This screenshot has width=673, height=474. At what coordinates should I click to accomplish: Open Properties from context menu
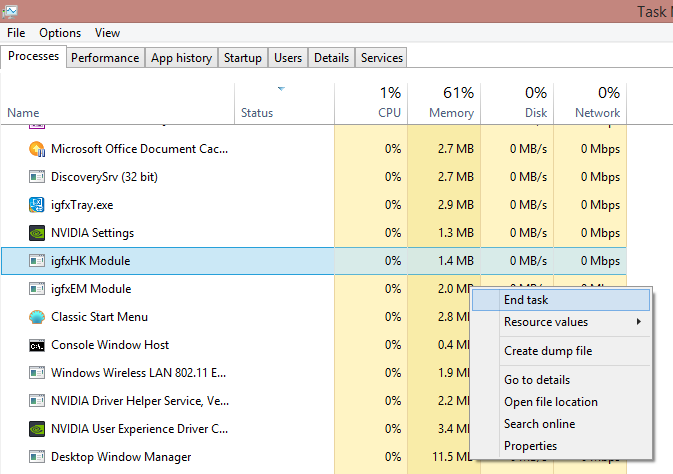[561, 446]
